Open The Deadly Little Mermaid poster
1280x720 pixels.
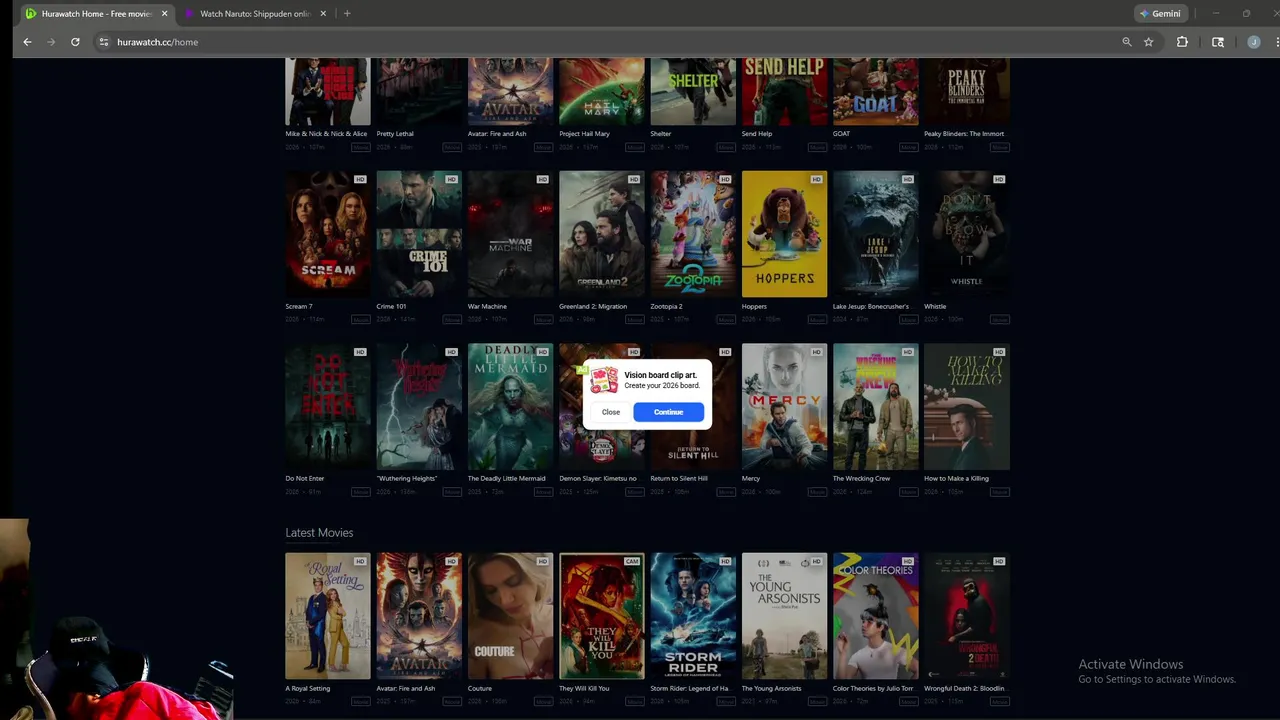(x=510, y=407)
